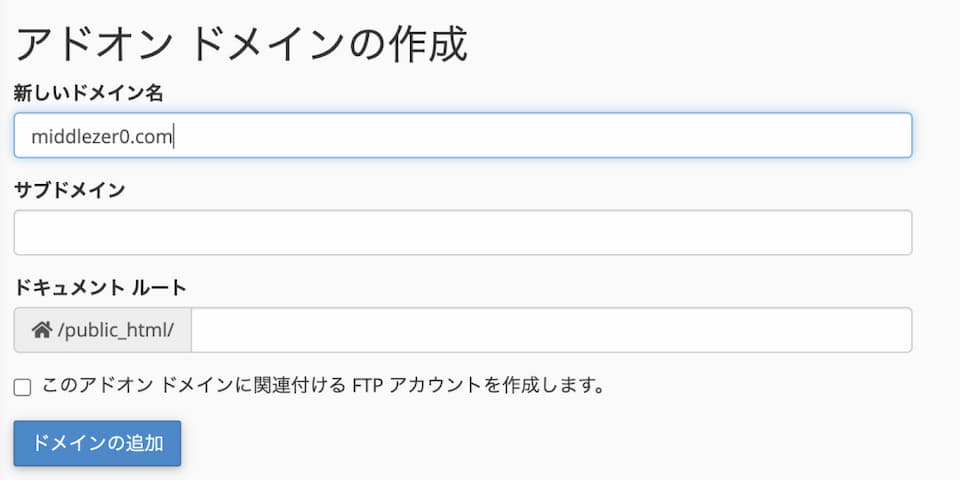Image resolution: width=960 pixels, height=480 pixels.
Task: Click the word FTP in the checkbox description
Action: click(367, 386)
